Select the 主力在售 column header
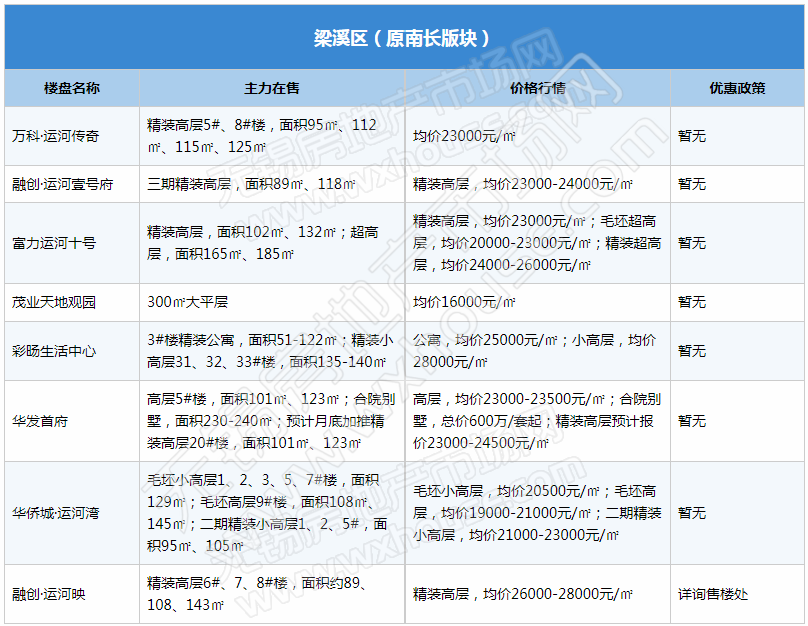The width and height of the screenshot is (808, 626). click(x=272, y=88)
